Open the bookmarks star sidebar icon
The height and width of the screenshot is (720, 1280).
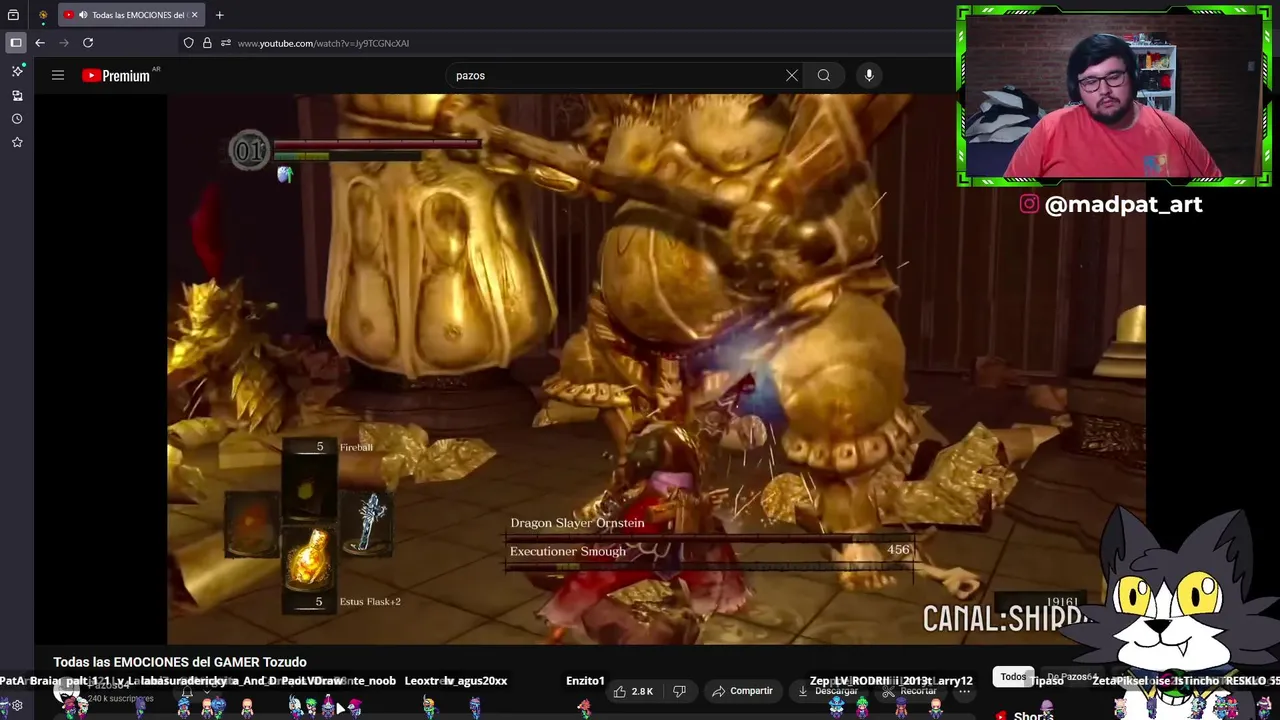tap(17, 142)
